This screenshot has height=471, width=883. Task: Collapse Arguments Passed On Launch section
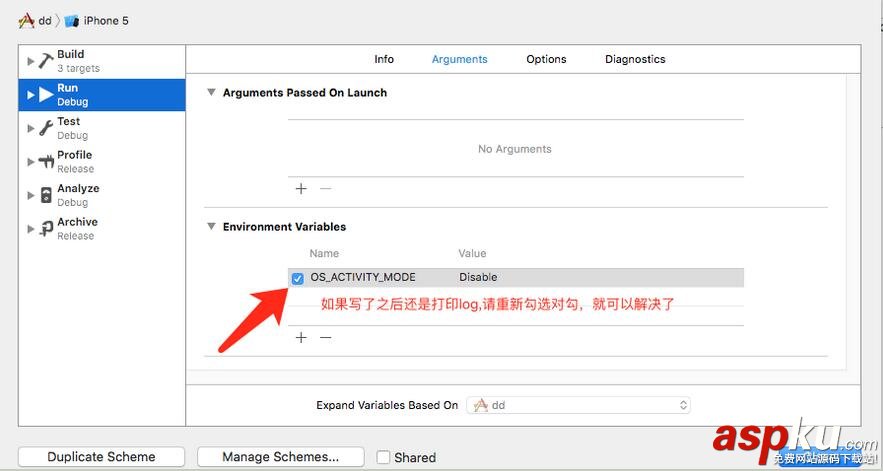(x=211, y=92)
